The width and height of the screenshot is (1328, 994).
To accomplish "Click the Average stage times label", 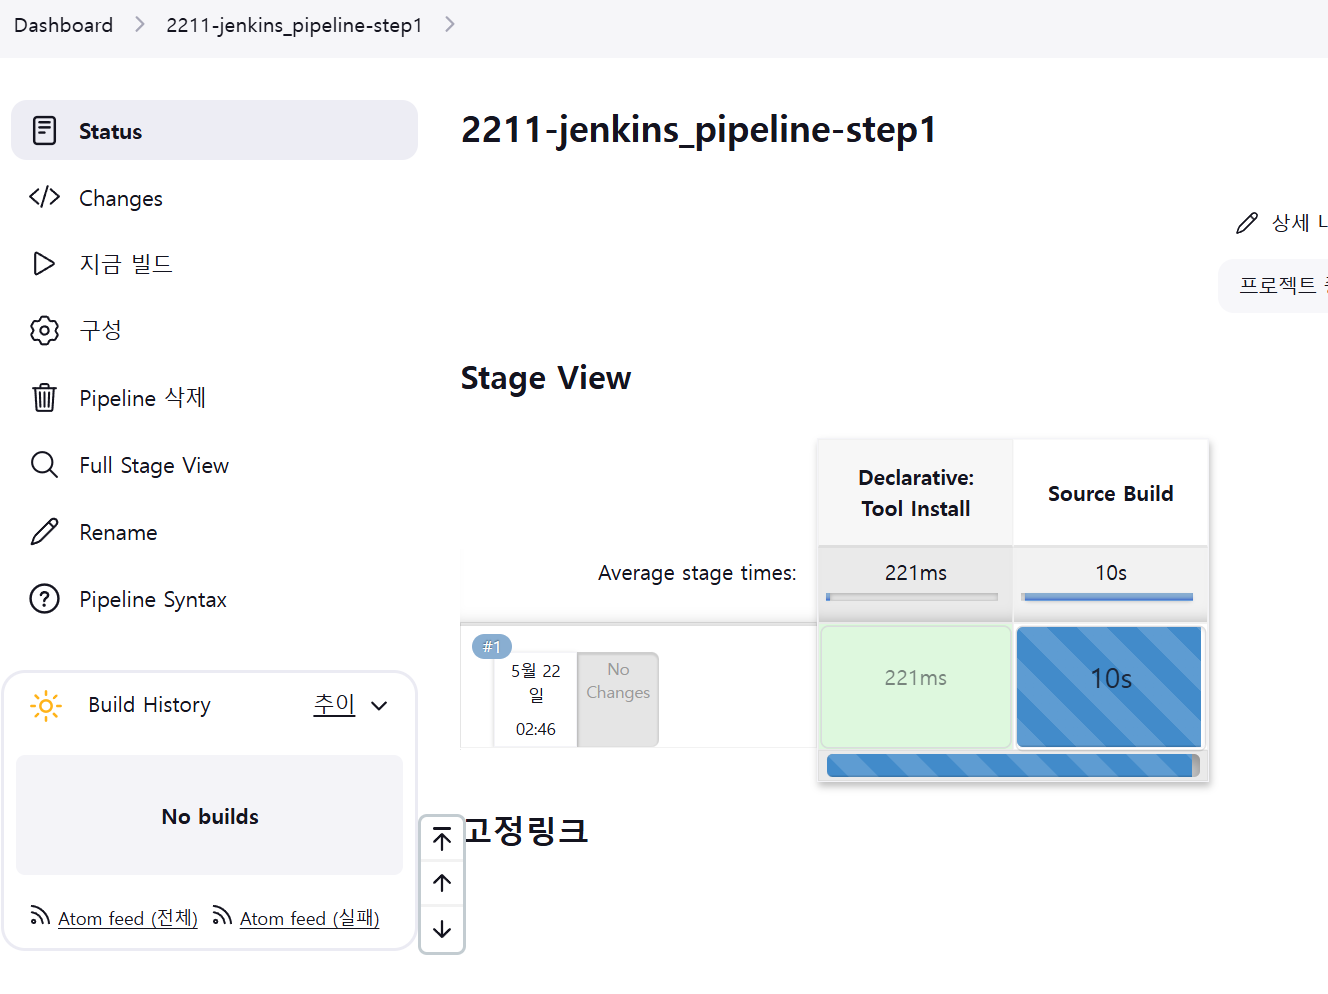I will coord(697,573).
